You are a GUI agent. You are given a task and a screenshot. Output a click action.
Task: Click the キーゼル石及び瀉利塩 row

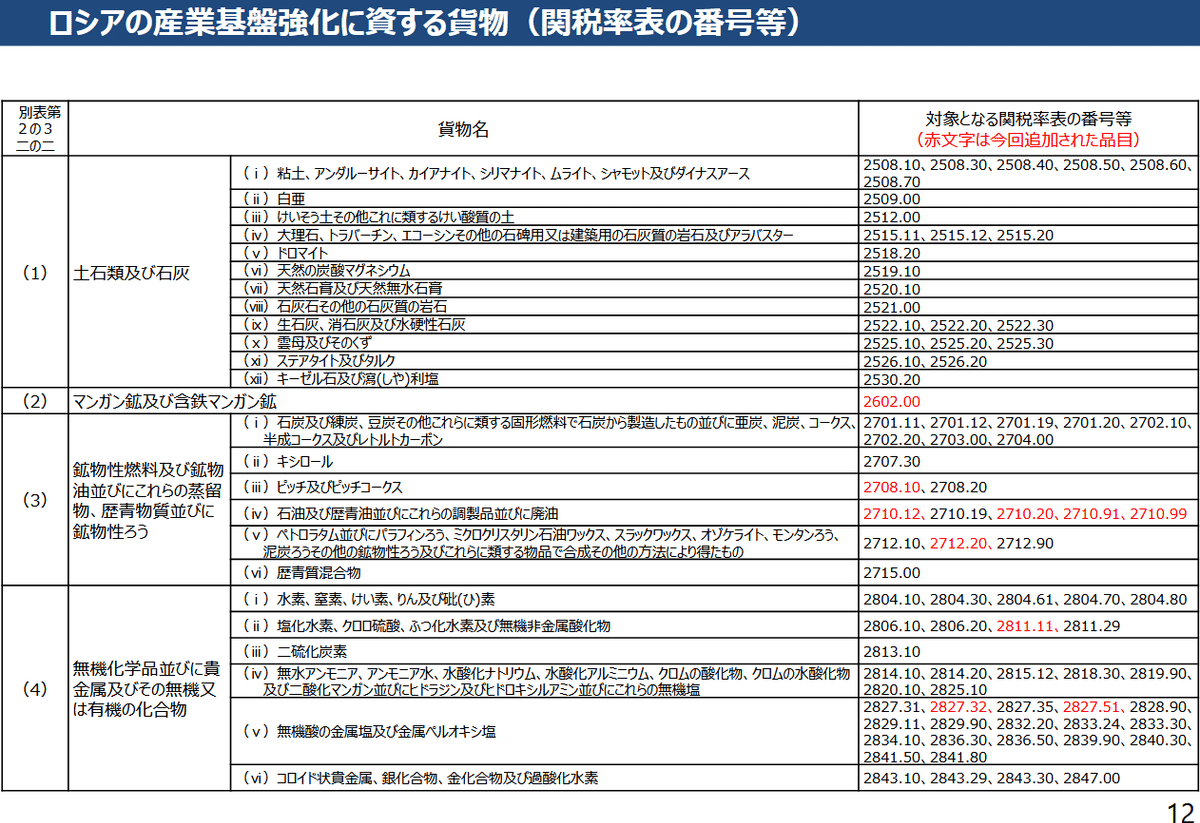point(544,379)
